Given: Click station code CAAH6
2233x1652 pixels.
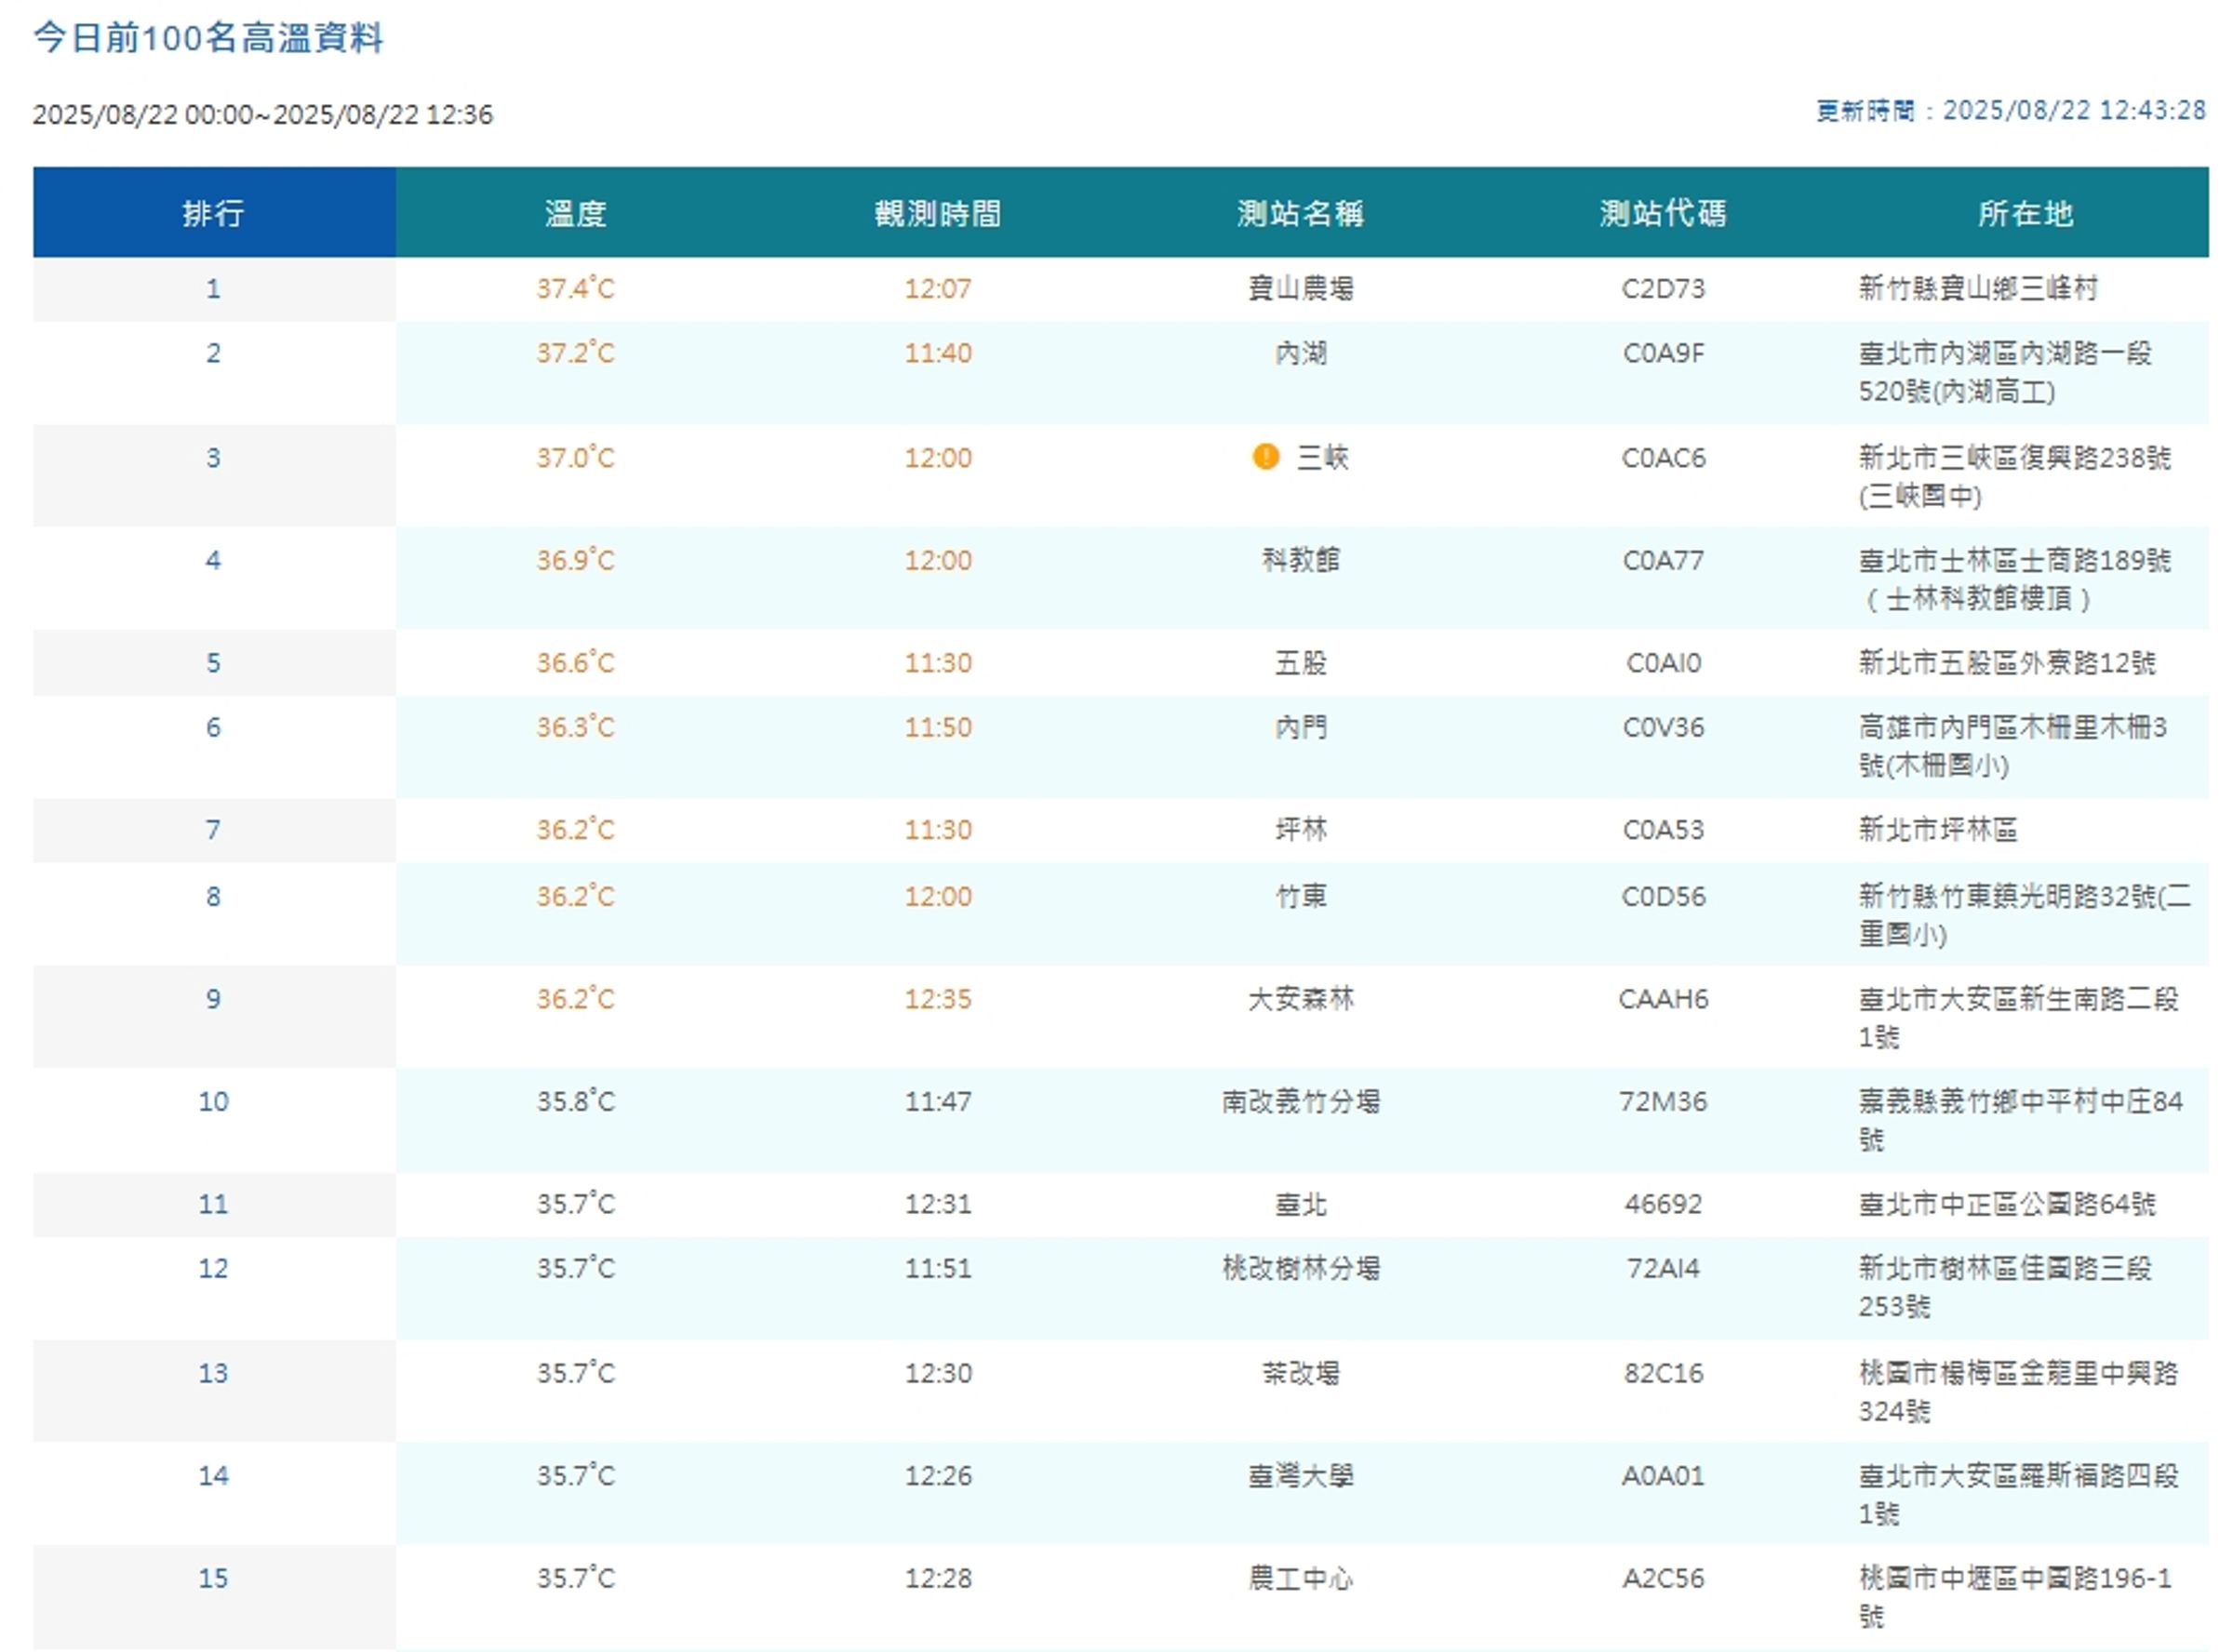Looking at the screenshot, I should click(1663, 999).
